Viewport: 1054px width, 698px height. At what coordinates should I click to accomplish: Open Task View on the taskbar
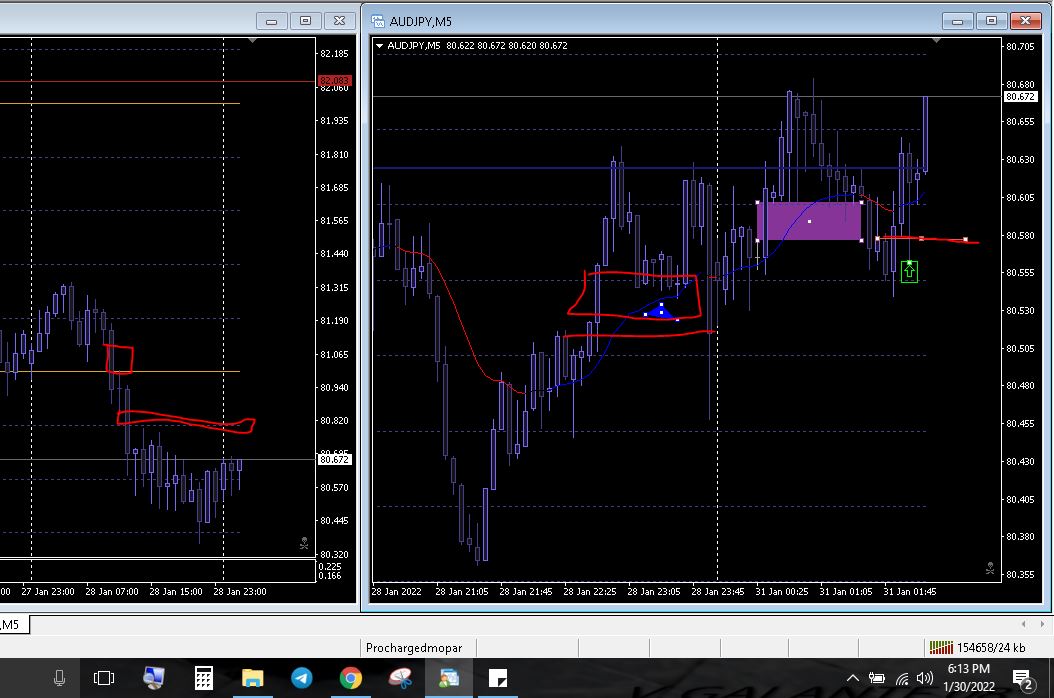[104, 678]
